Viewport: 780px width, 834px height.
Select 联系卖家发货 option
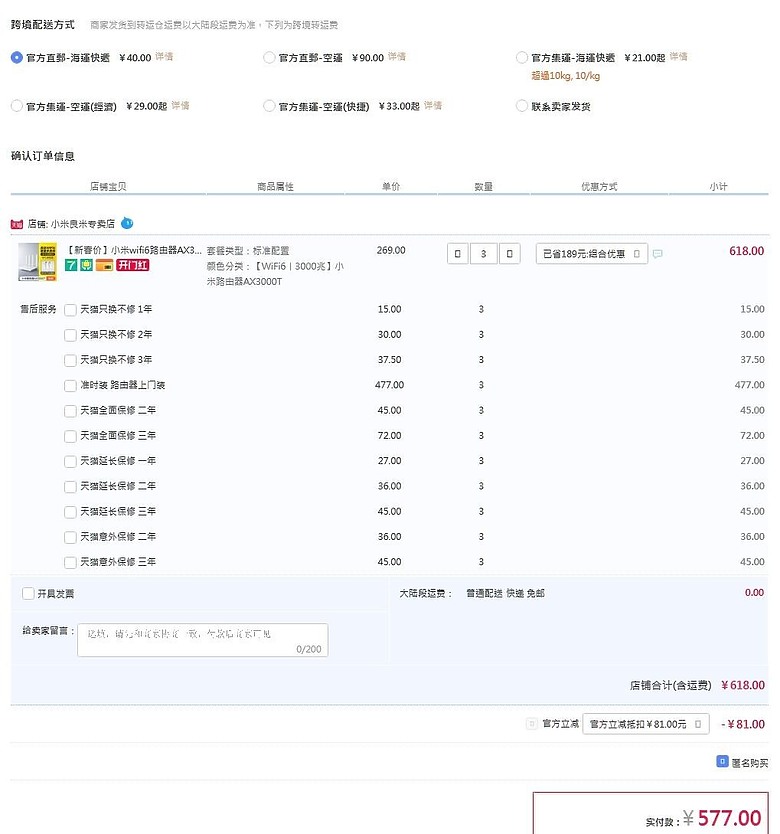coord(522,106)
